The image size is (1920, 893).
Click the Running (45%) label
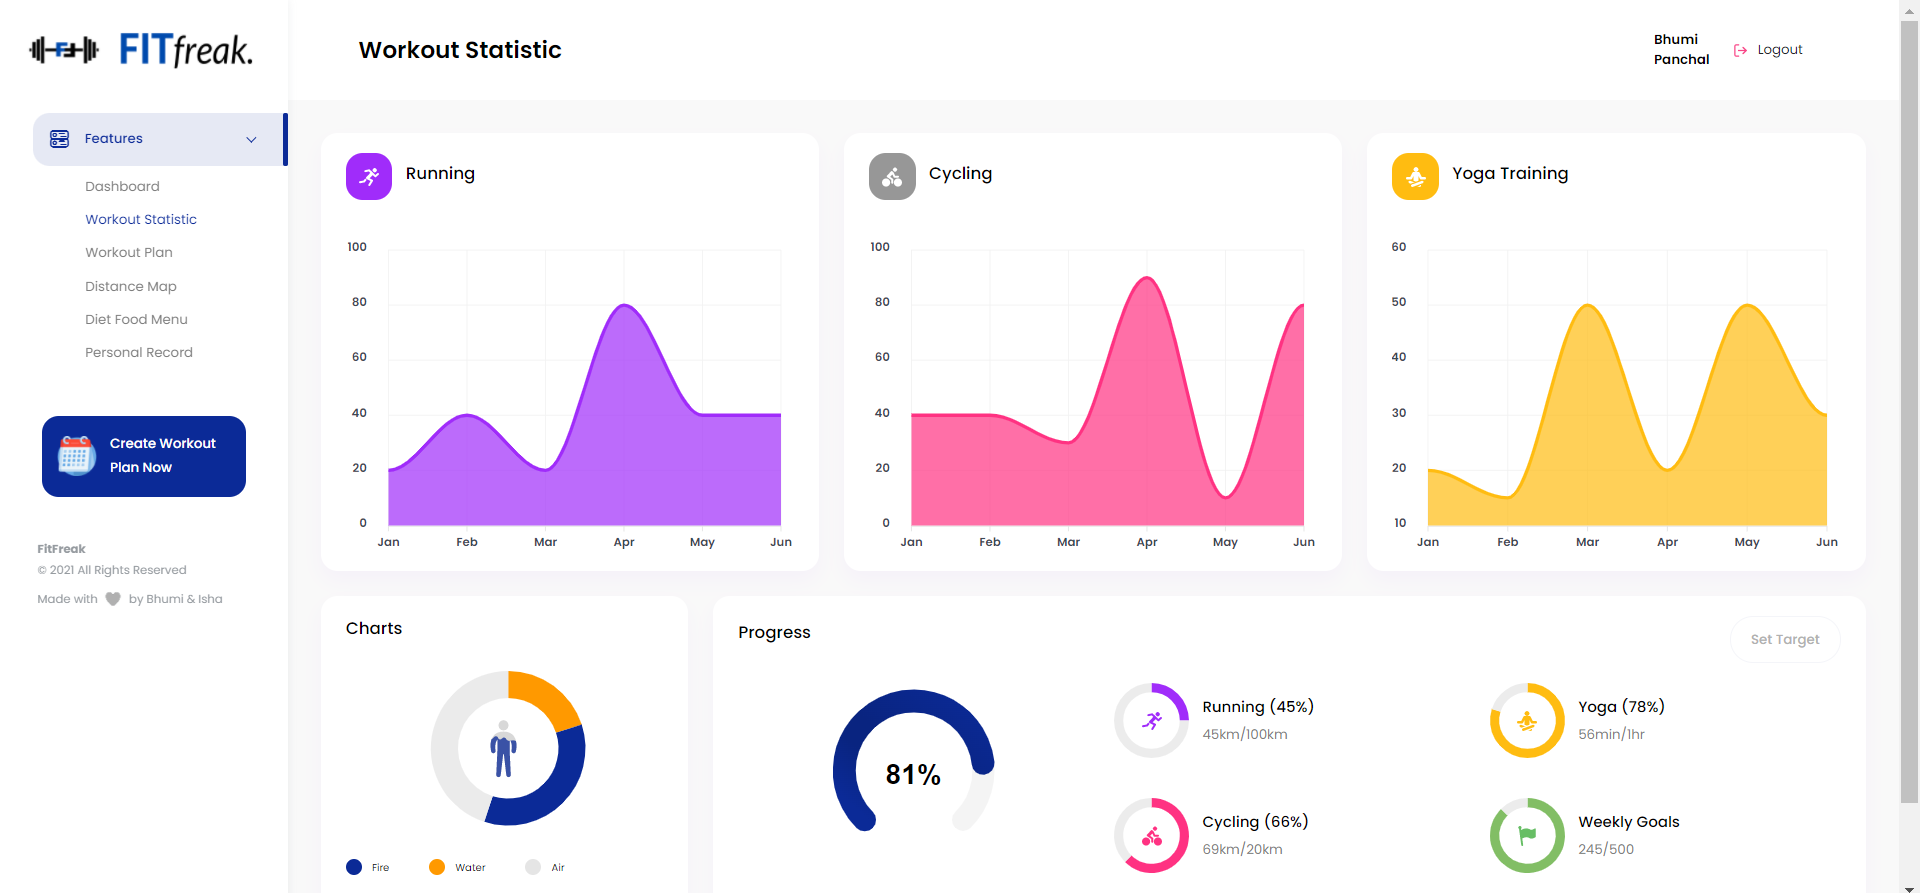(x=1258, y=706)
